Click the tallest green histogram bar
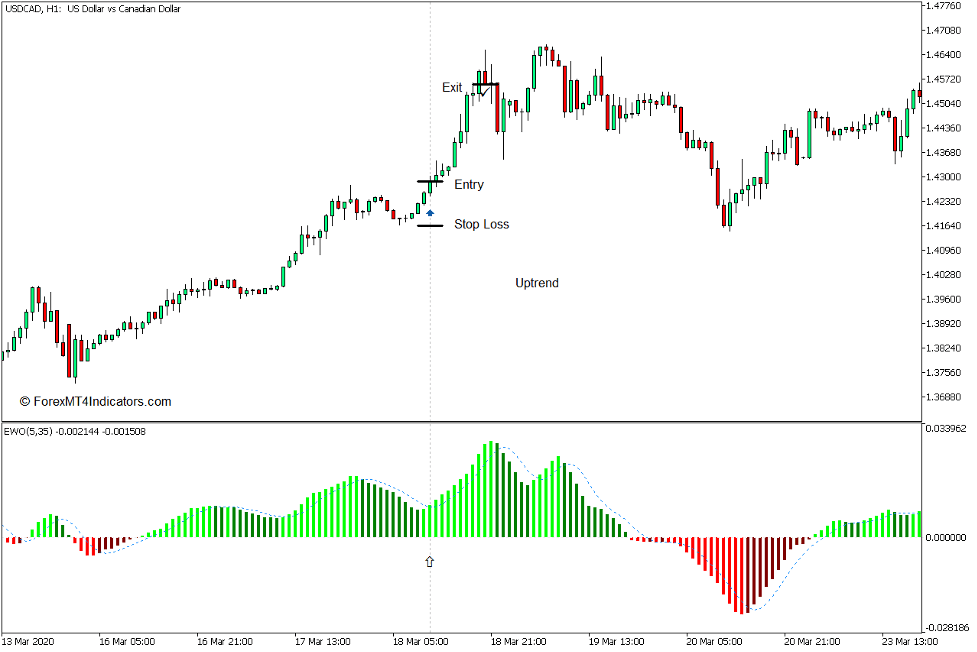Image resolution: width=977 pixels, height=652 pixels. pos(489,470)
